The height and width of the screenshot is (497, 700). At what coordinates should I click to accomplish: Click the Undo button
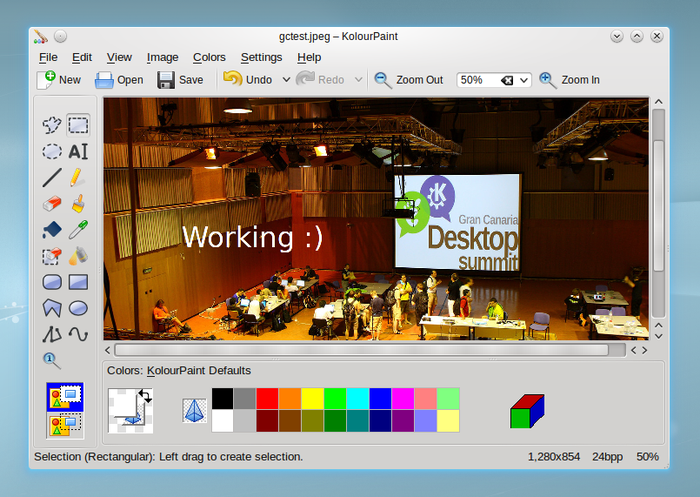click(x=248, y=80)
